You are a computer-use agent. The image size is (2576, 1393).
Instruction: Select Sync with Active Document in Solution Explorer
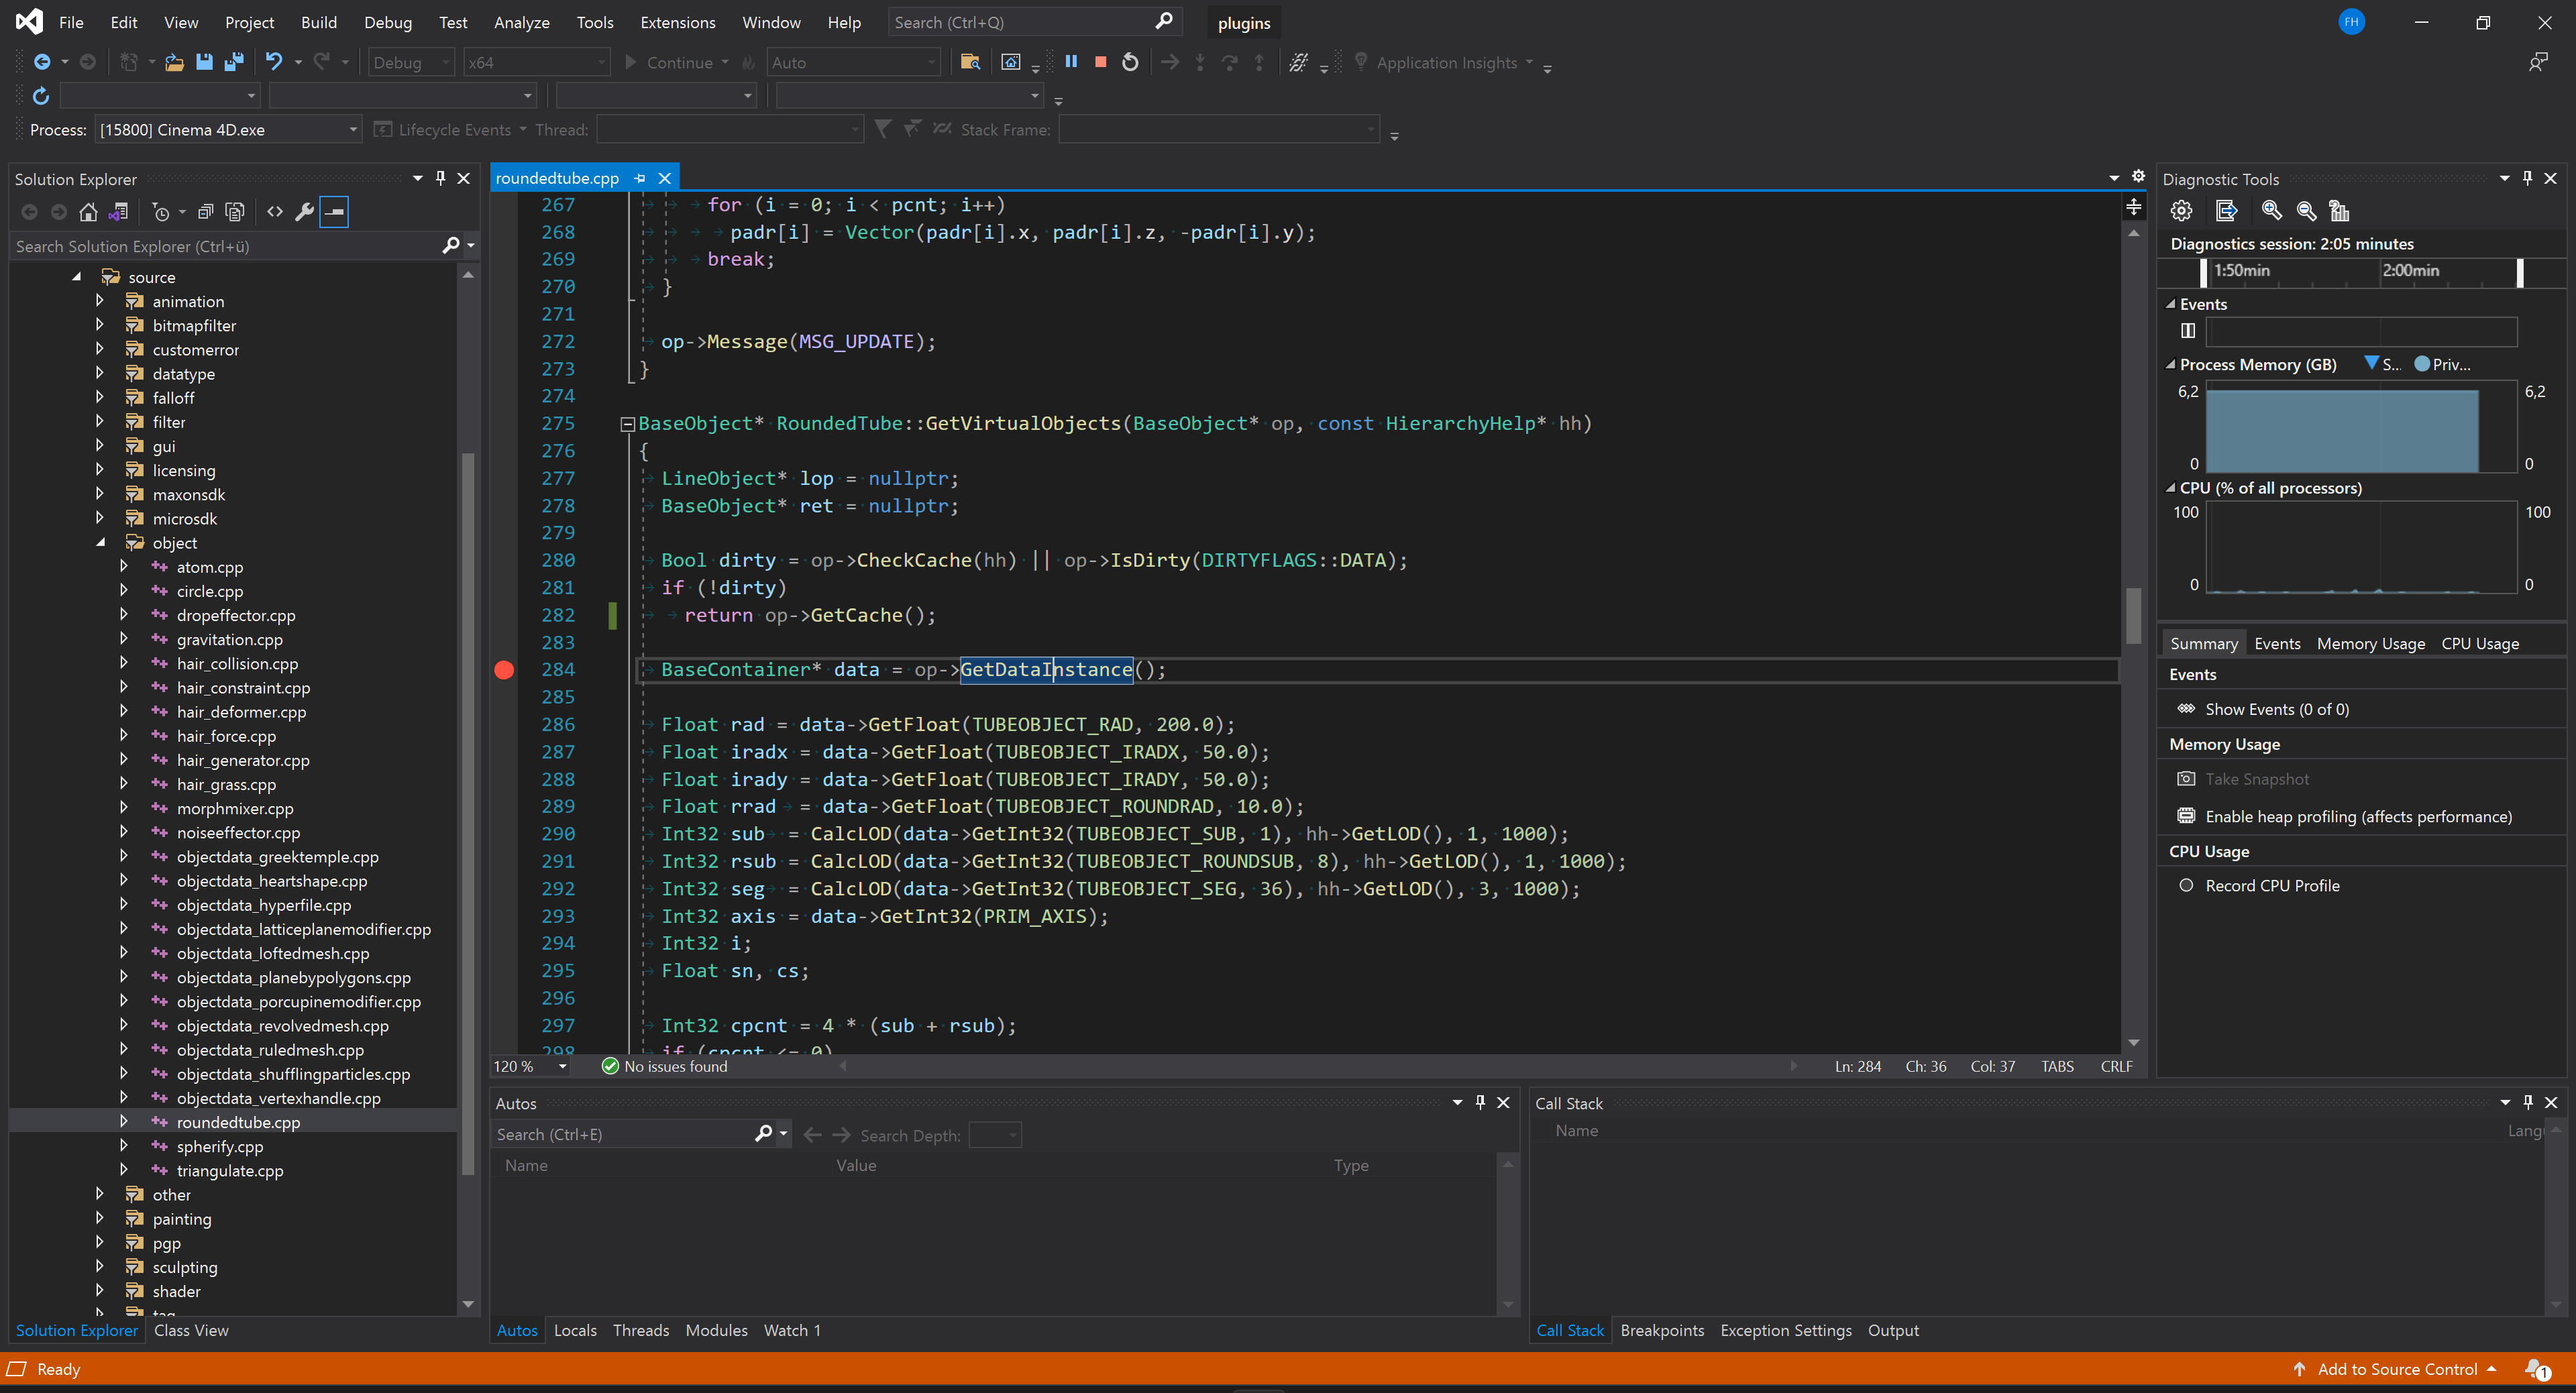pos(119,212)
